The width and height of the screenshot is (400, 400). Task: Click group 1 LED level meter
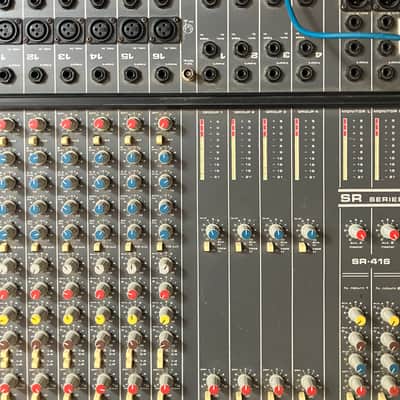[202, 150]
